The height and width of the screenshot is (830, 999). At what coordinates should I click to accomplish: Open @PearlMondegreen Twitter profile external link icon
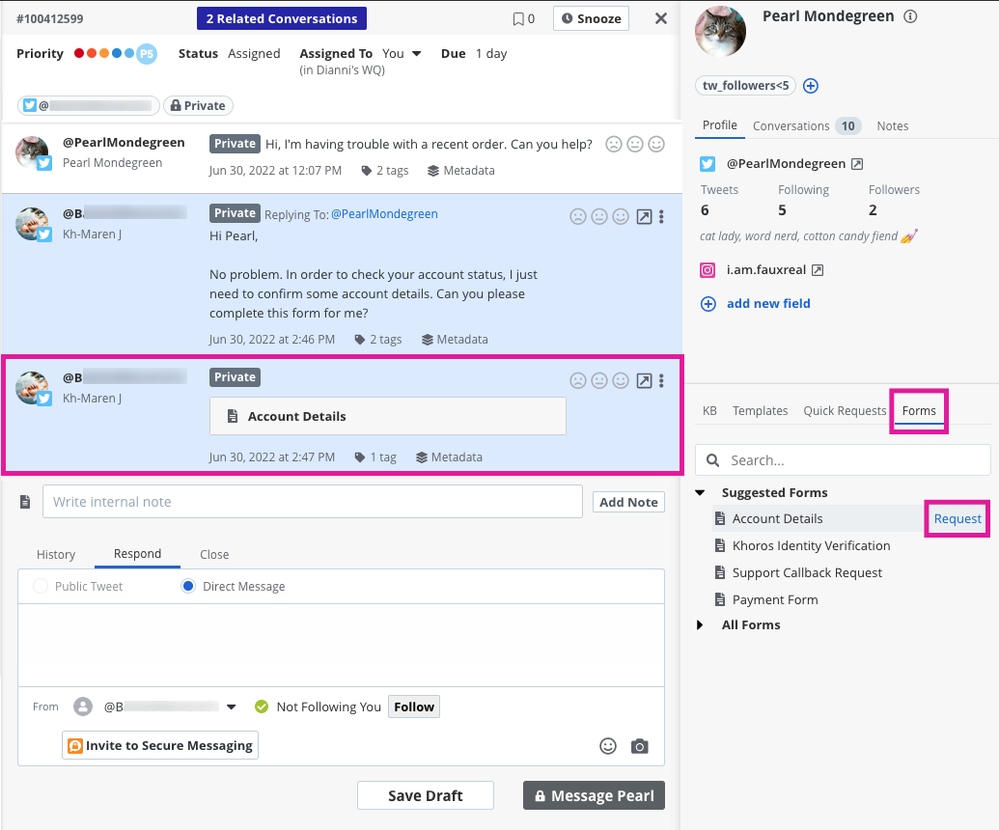tap(858, 164)
